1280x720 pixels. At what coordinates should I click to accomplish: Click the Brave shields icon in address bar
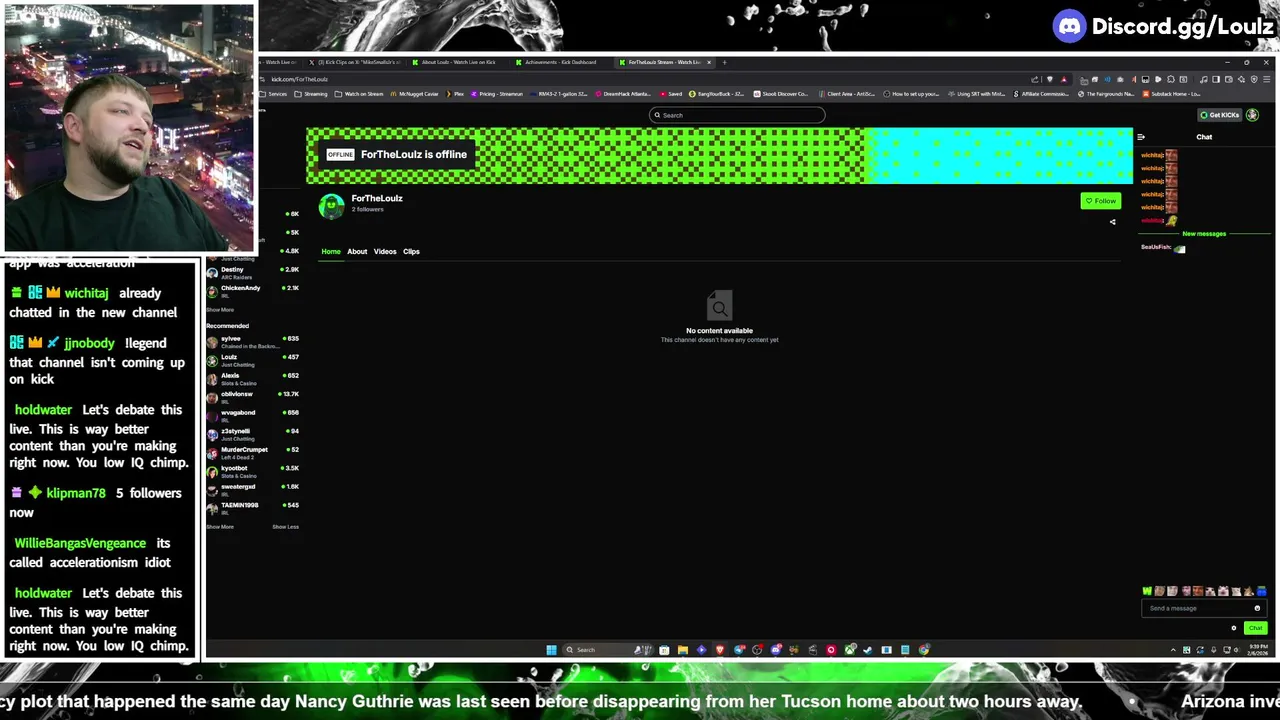[1050, 79]
